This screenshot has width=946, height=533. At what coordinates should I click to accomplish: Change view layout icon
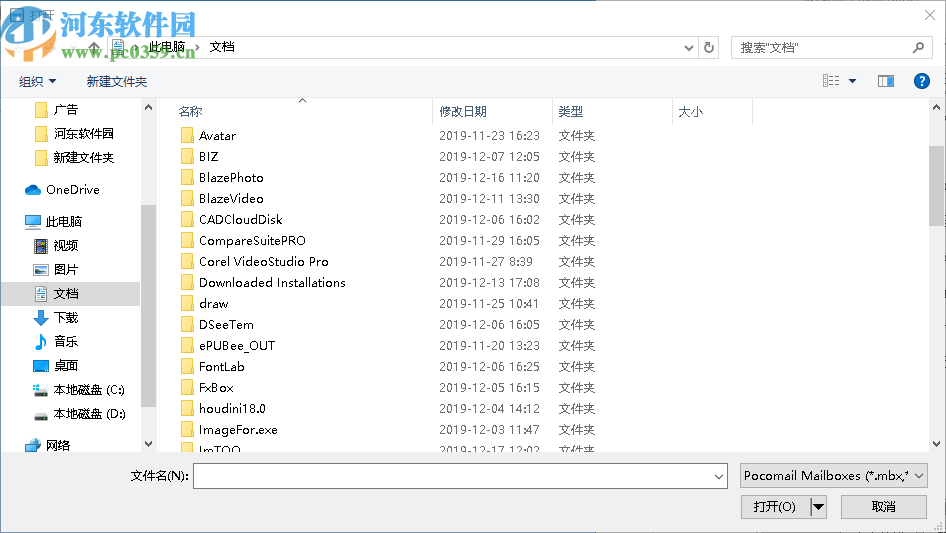pos(831,81)
